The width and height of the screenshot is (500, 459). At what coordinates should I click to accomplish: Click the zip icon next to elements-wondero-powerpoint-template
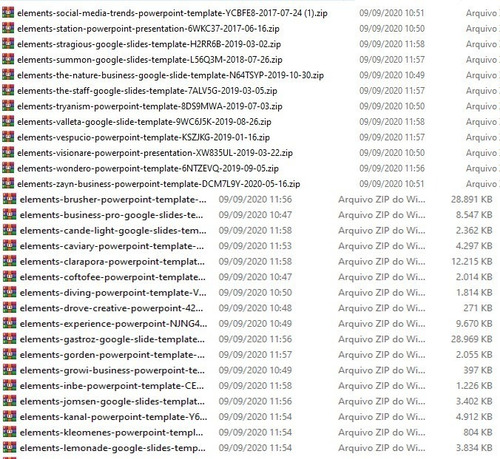point(8,168)
